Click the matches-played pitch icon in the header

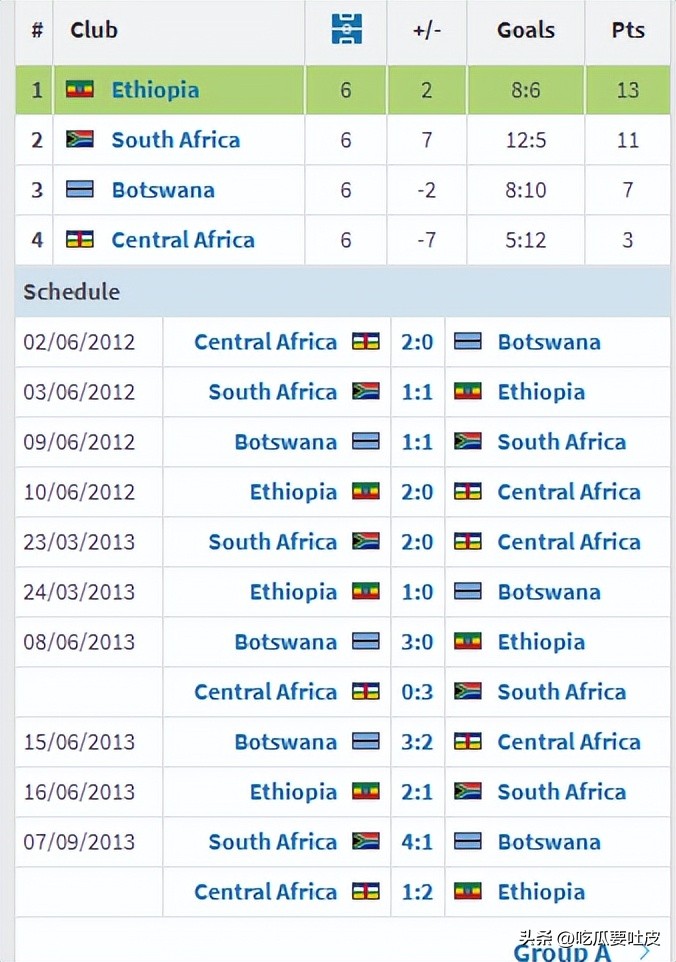click(346, 29)
